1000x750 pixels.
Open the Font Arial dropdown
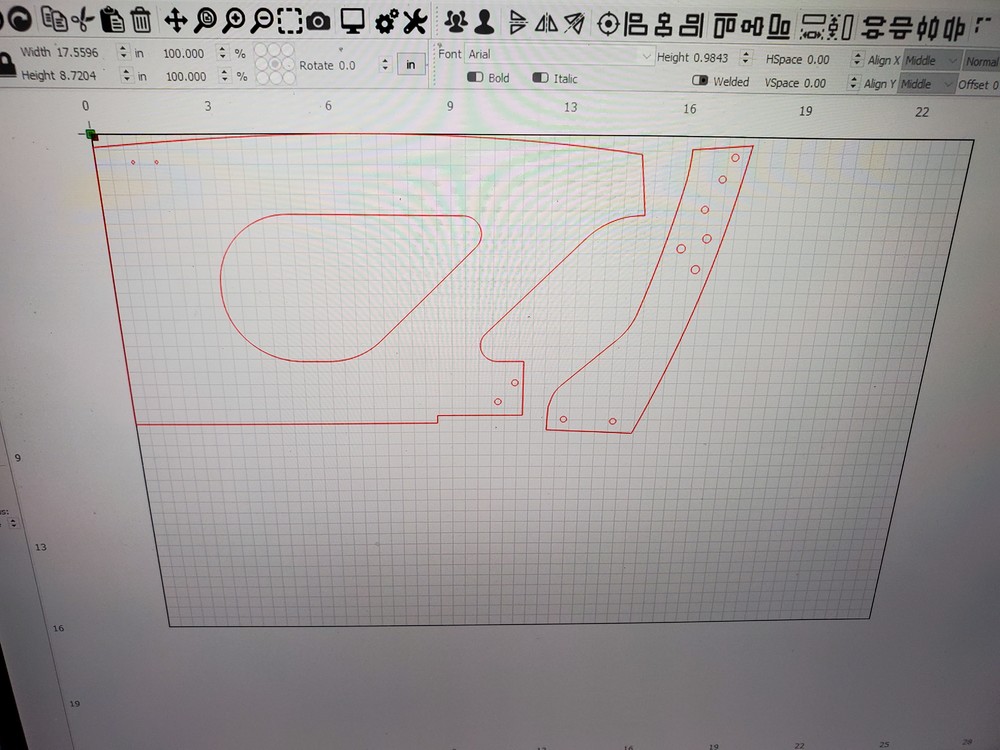point(559,55)
